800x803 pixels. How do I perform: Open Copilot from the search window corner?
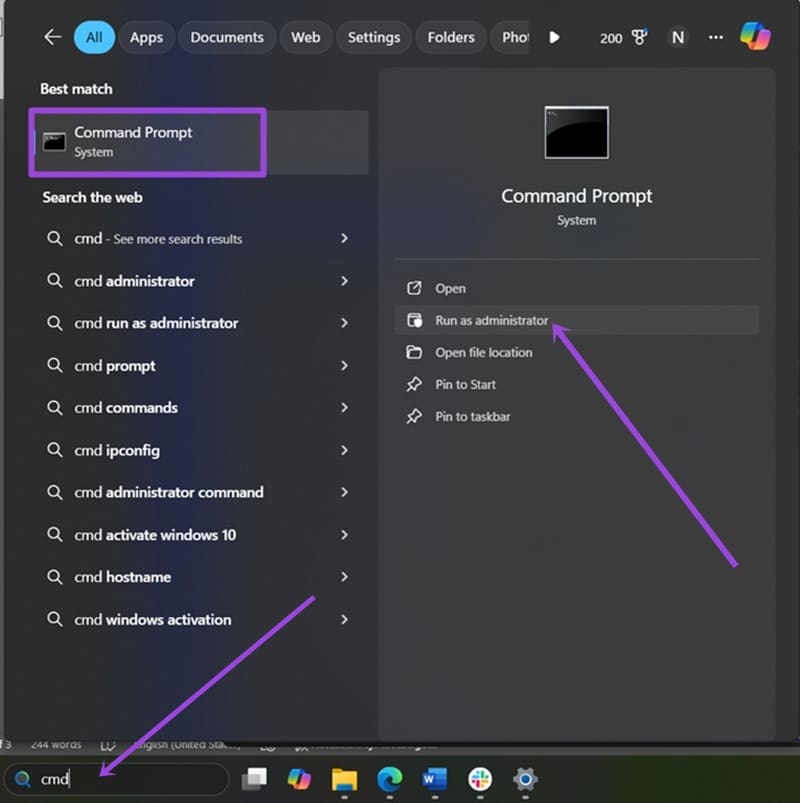[756, 36]
